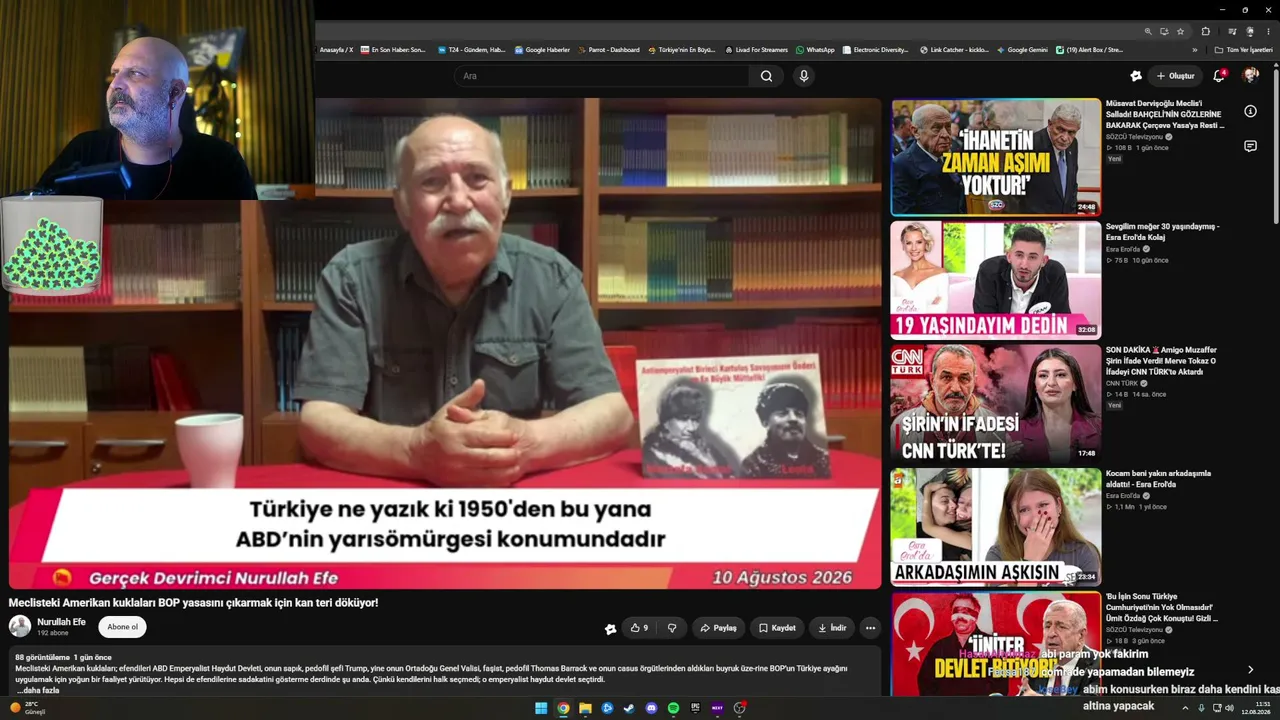Open WhatsApp bookmark
1280x720 pixels.
point(815,50)
